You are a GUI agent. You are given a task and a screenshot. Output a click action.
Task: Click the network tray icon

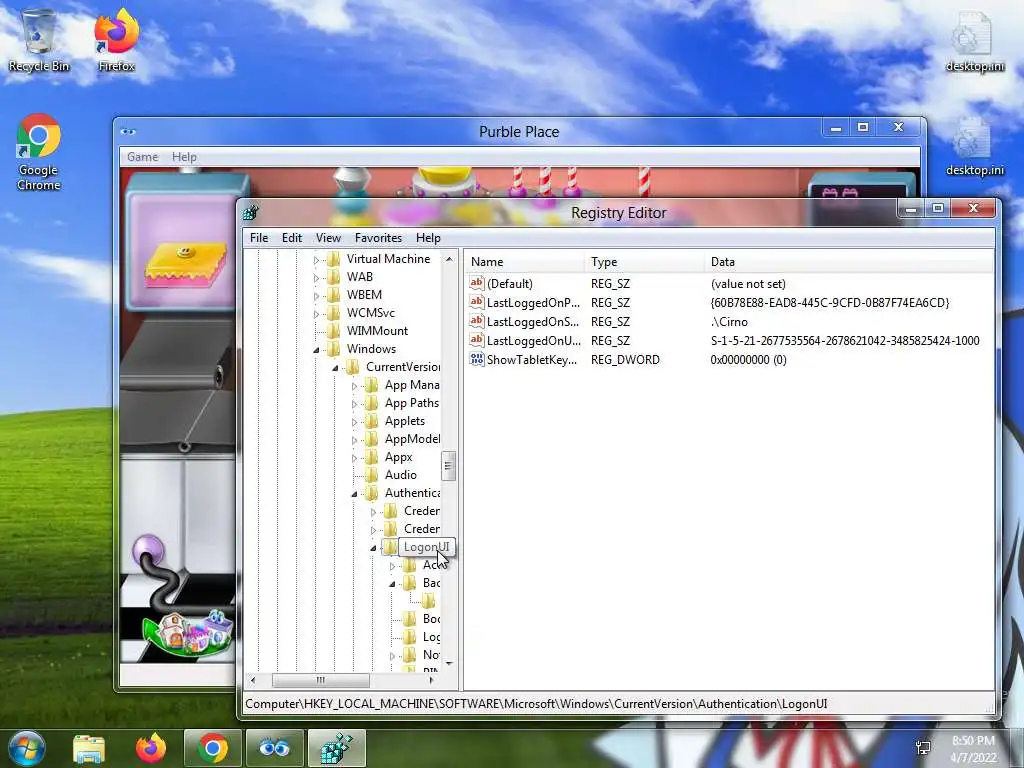click(923, 748)
